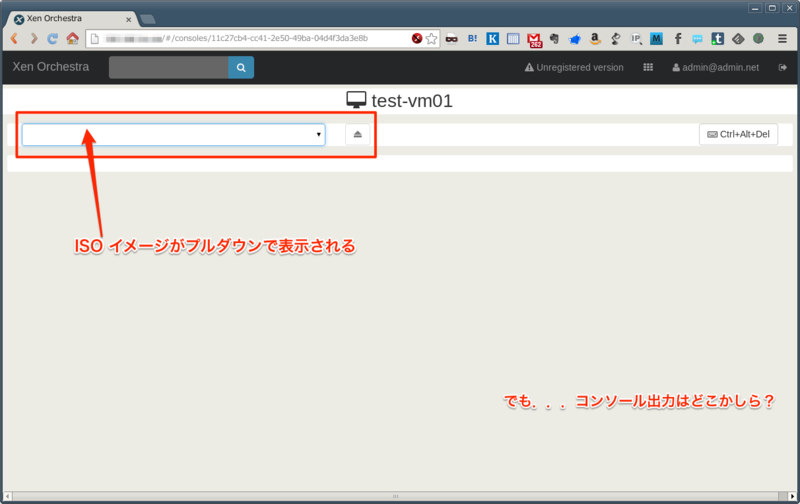Click the test-vm01 console title
Viewport: 800px width, 504px height.
point(399,100)
